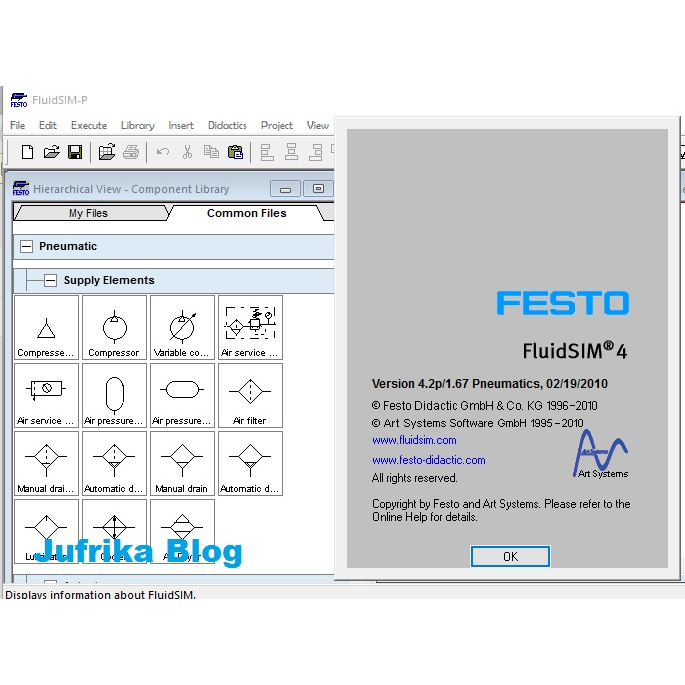Click the undo arrow toolbar icon
The height and width of the screenshot is (685, 685).
pos(163,152)
